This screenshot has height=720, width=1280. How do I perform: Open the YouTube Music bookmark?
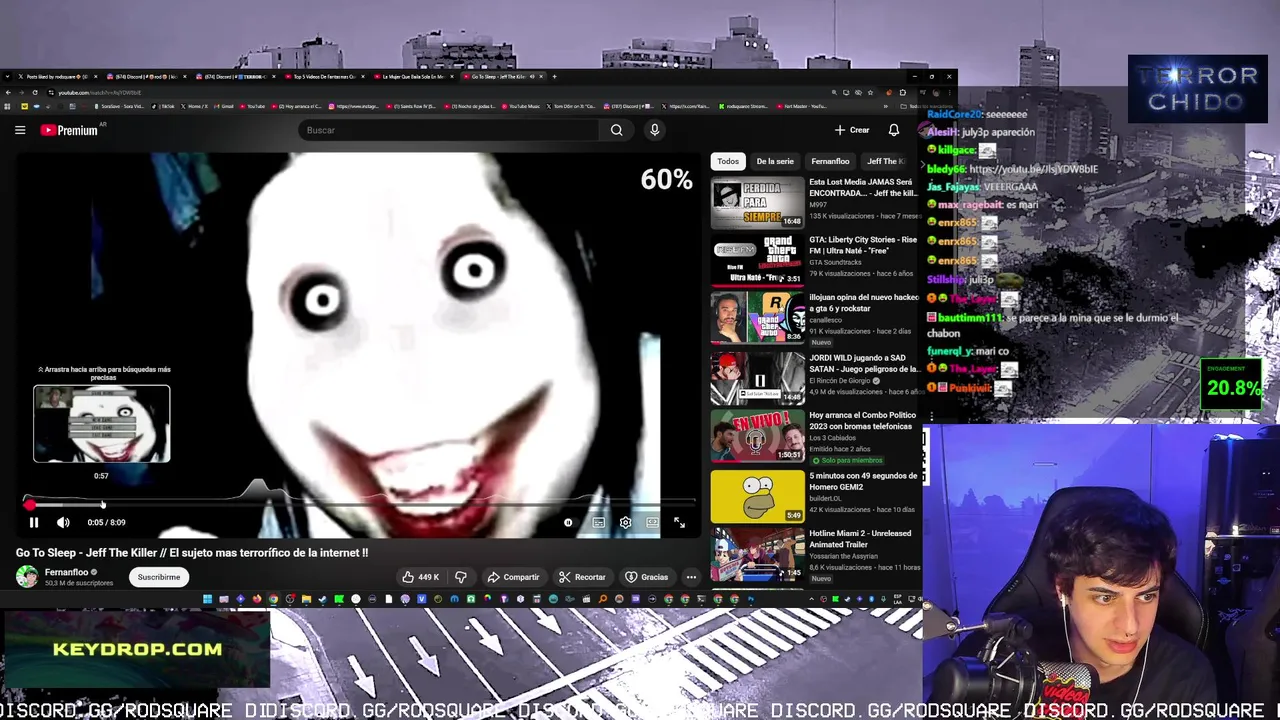521,106
